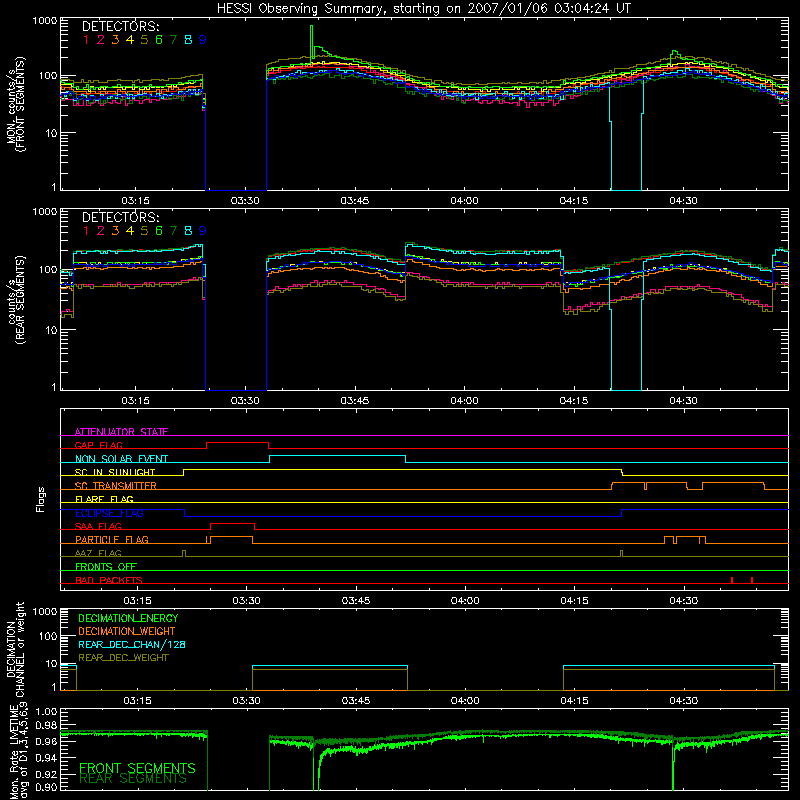Click the SC_IN_SUNLIGHT flag label
The width and height of the screenshot is (800, 800).
115,472
